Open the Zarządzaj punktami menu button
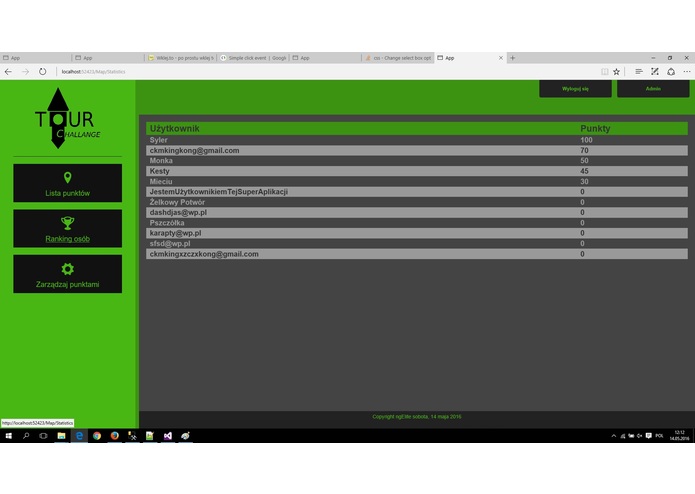The width and height of the screenshot is (695, 494). click(67, 274)
